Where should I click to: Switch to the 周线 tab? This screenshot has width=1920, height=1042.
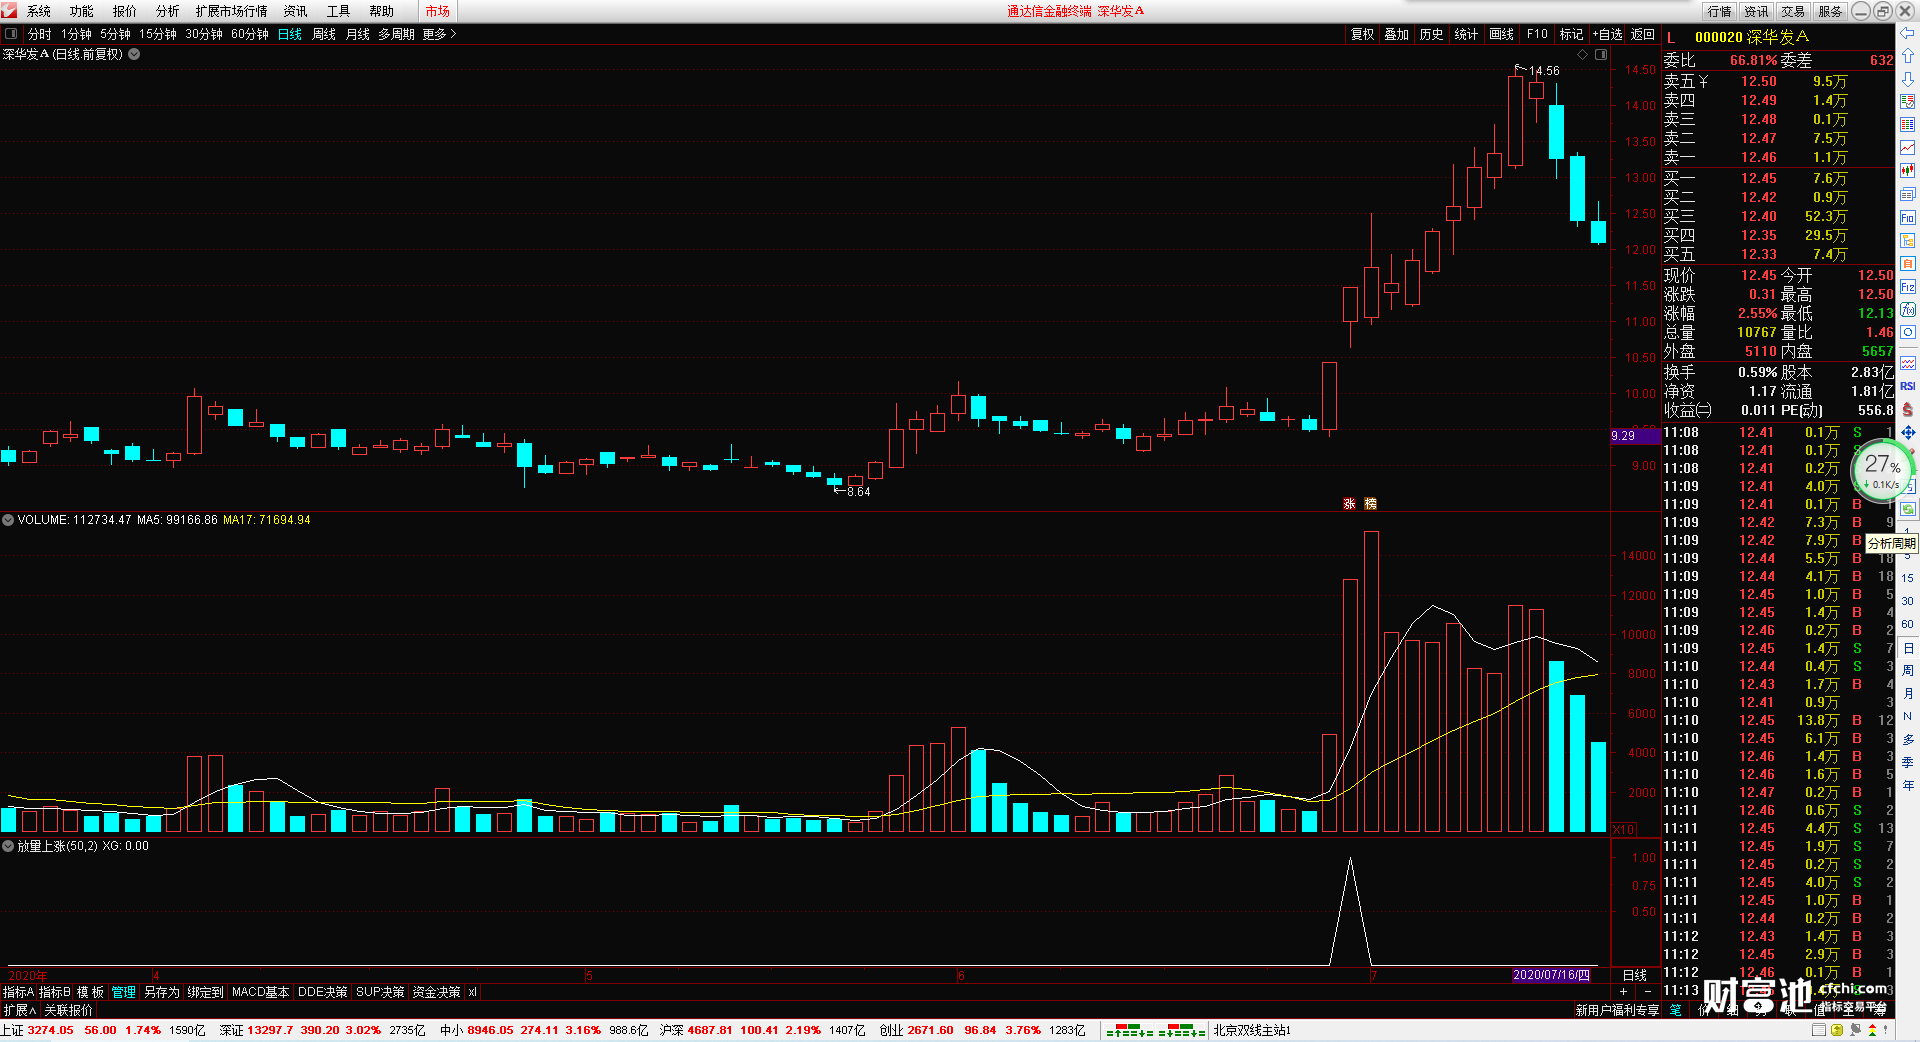point(324,34)
